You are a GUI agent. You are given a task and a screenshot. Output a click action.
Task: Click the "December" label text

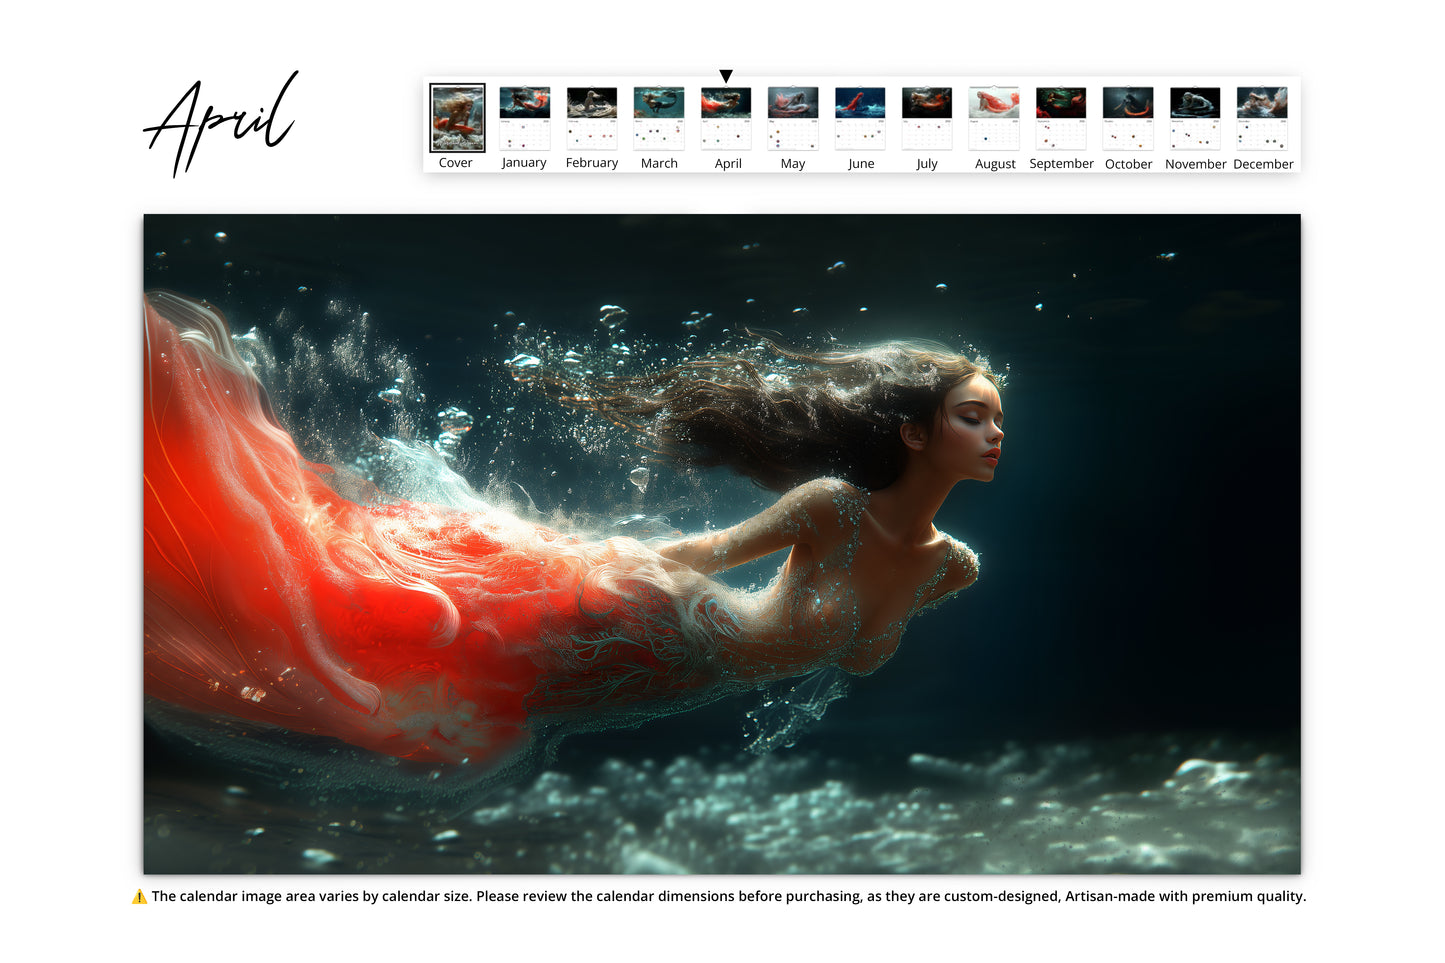[x=1263, y=164]
